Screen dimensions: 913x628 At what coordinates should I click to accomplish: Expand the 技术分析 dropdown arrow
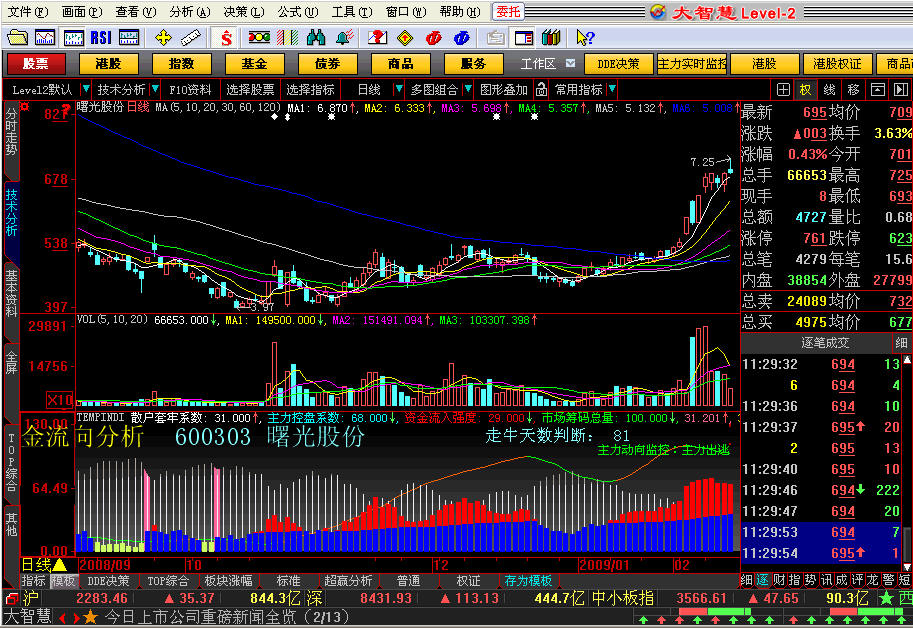[154, 89]
